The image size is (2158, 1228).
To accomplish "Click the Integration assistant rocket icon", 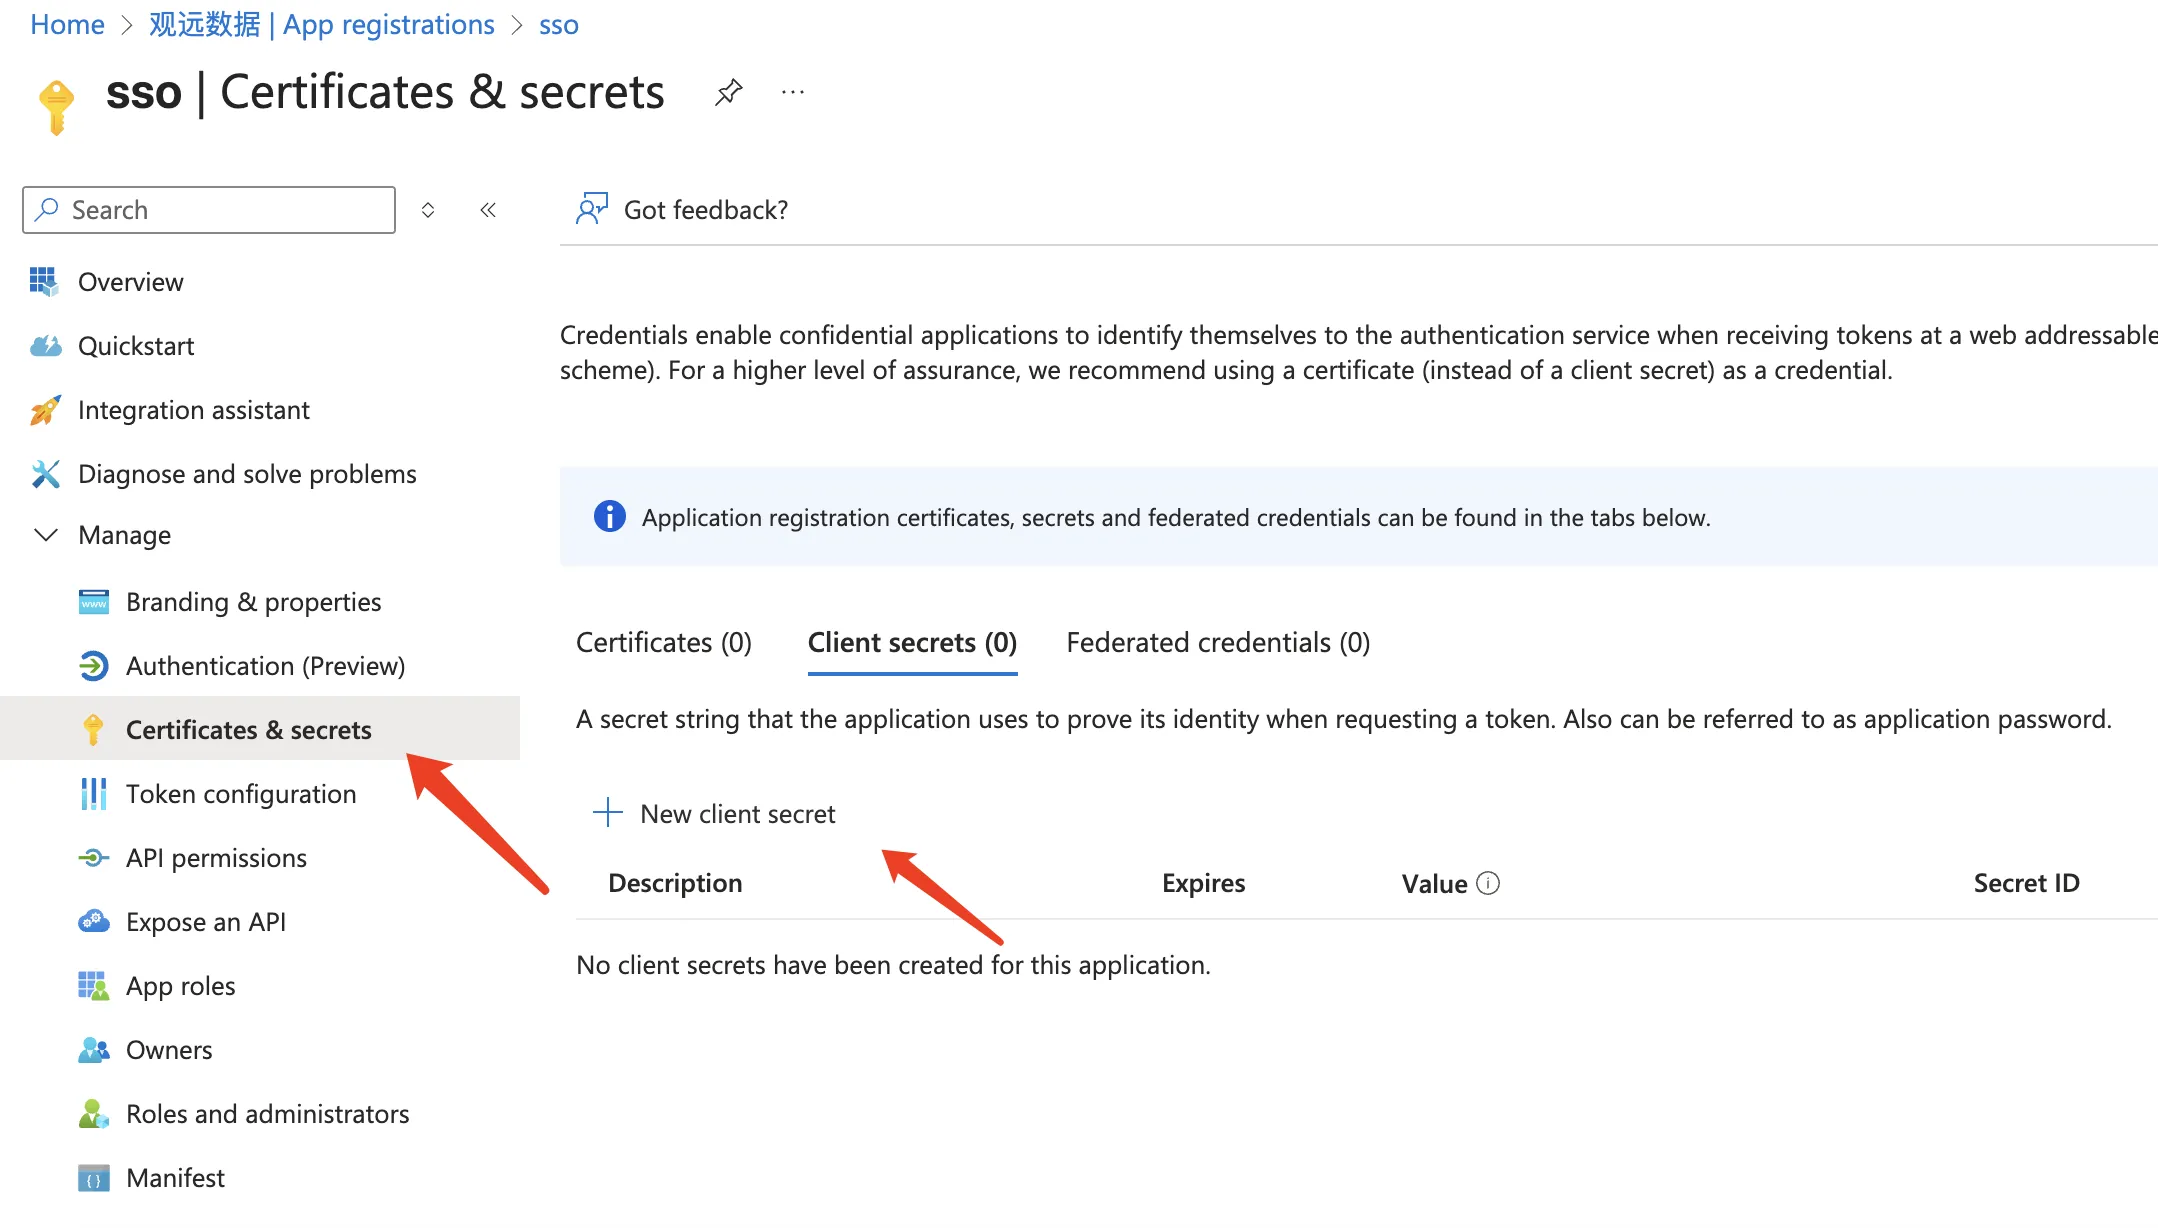I will coord(45,410).
